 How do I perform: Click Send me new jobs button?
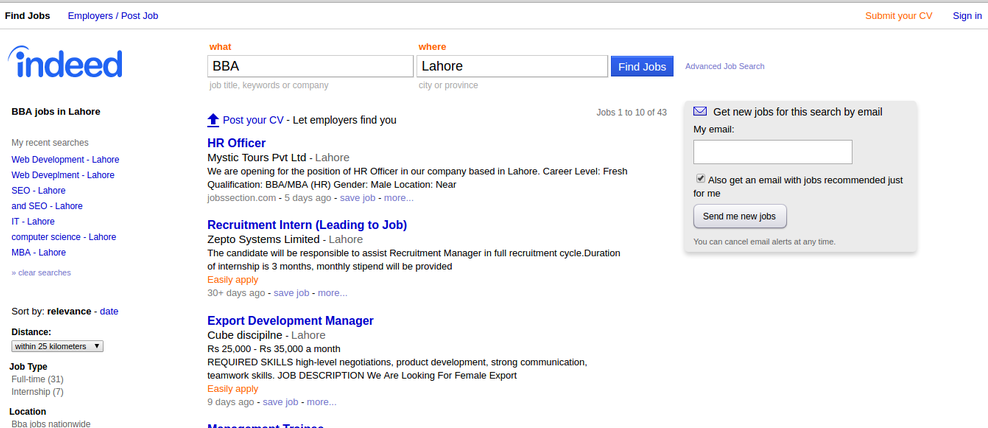click(x=740, y=216)
